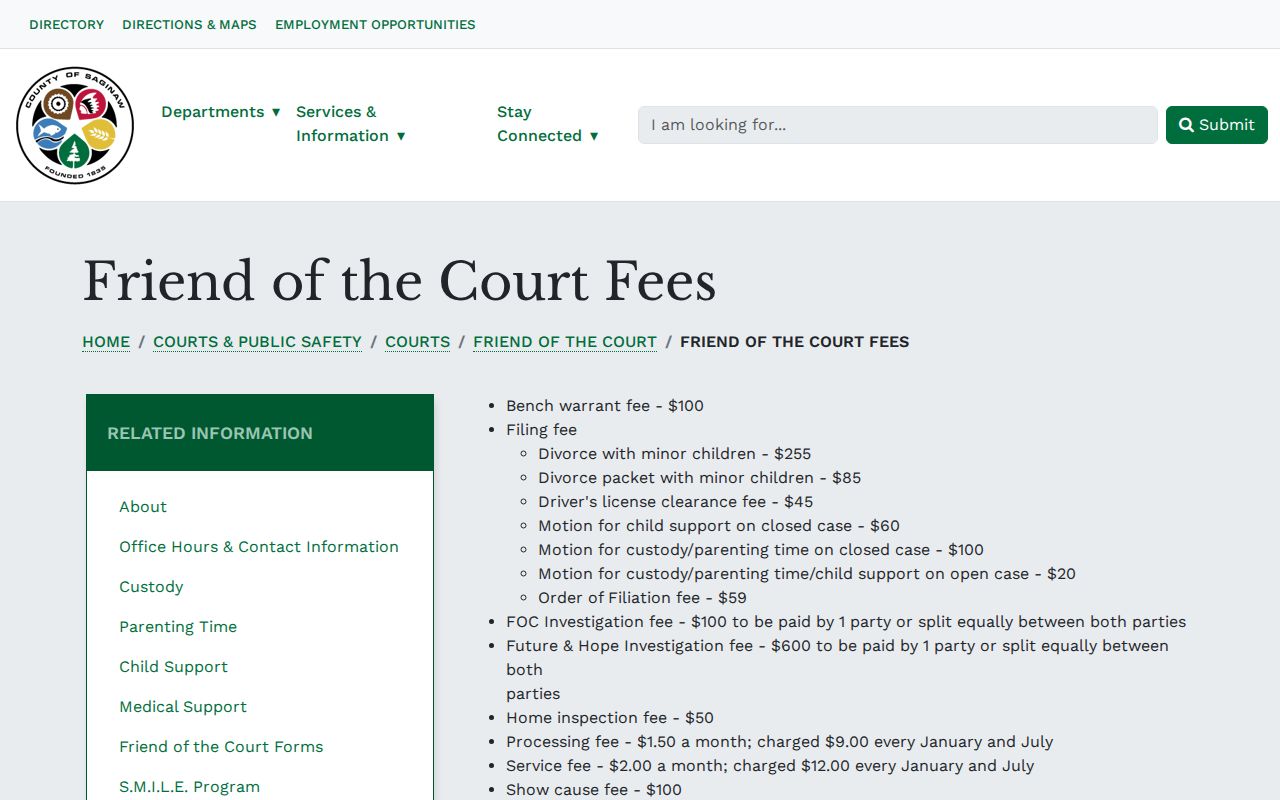Screen dimensions: 1280x800
Task: Click the 'Processing fee - $1.50 a month' line
Action: click(x=779, y=742)
